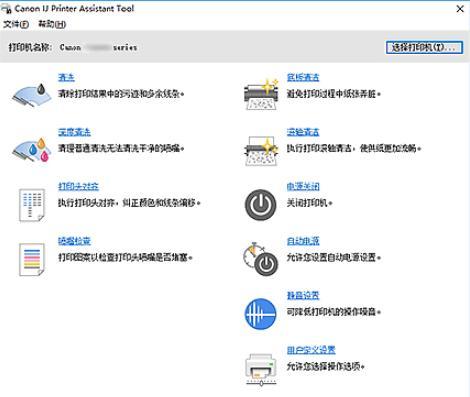
Task: Click the description text under 底板清洁
Action: tap(334, 94)
